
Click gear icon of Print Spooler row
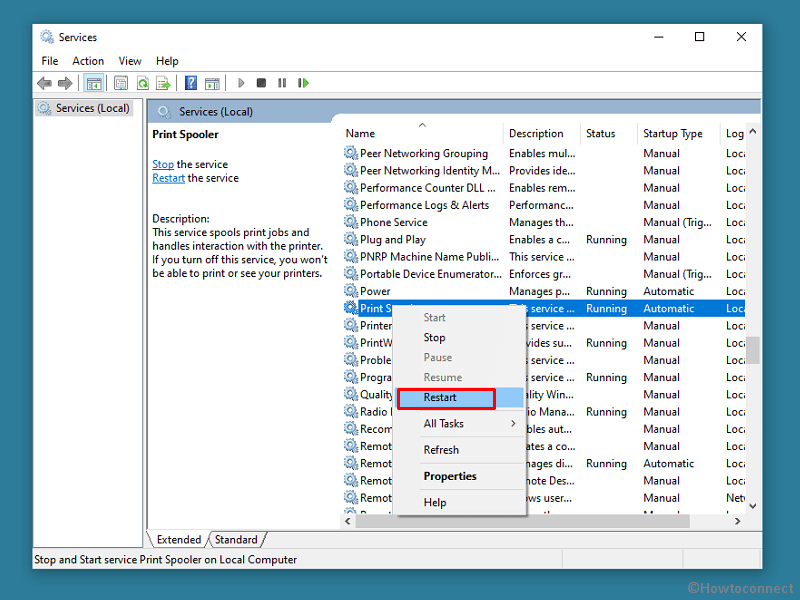pyautogui.click(x=351, y=308)
